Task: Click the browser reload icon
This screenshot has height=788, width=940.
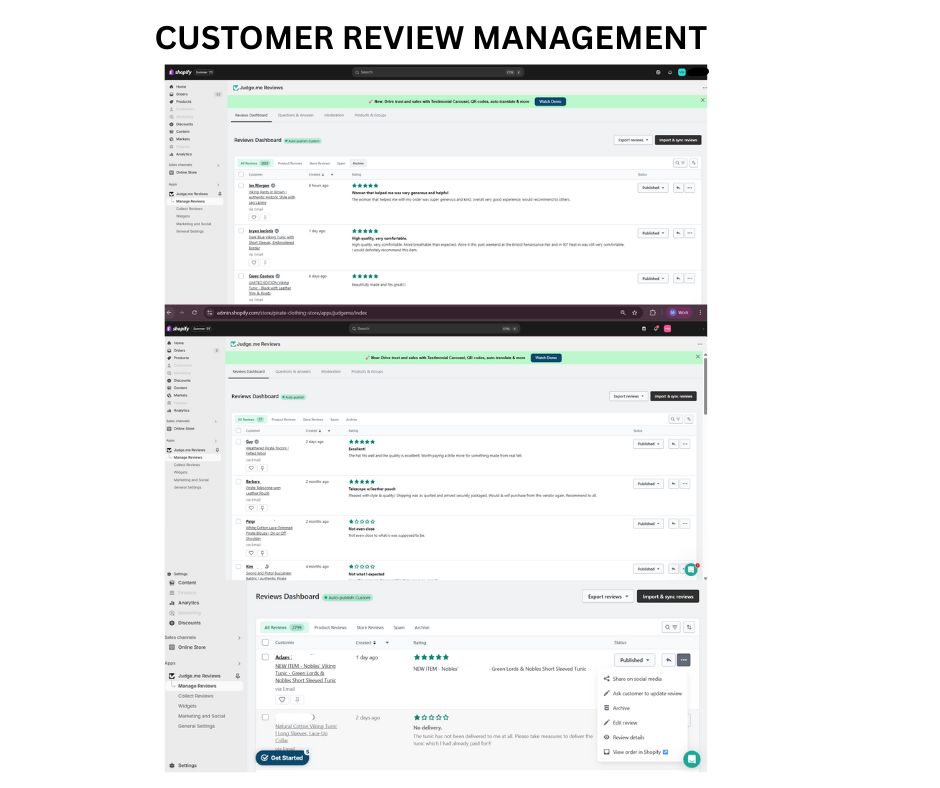Action: pyautogui.click(x=194, y=312)
